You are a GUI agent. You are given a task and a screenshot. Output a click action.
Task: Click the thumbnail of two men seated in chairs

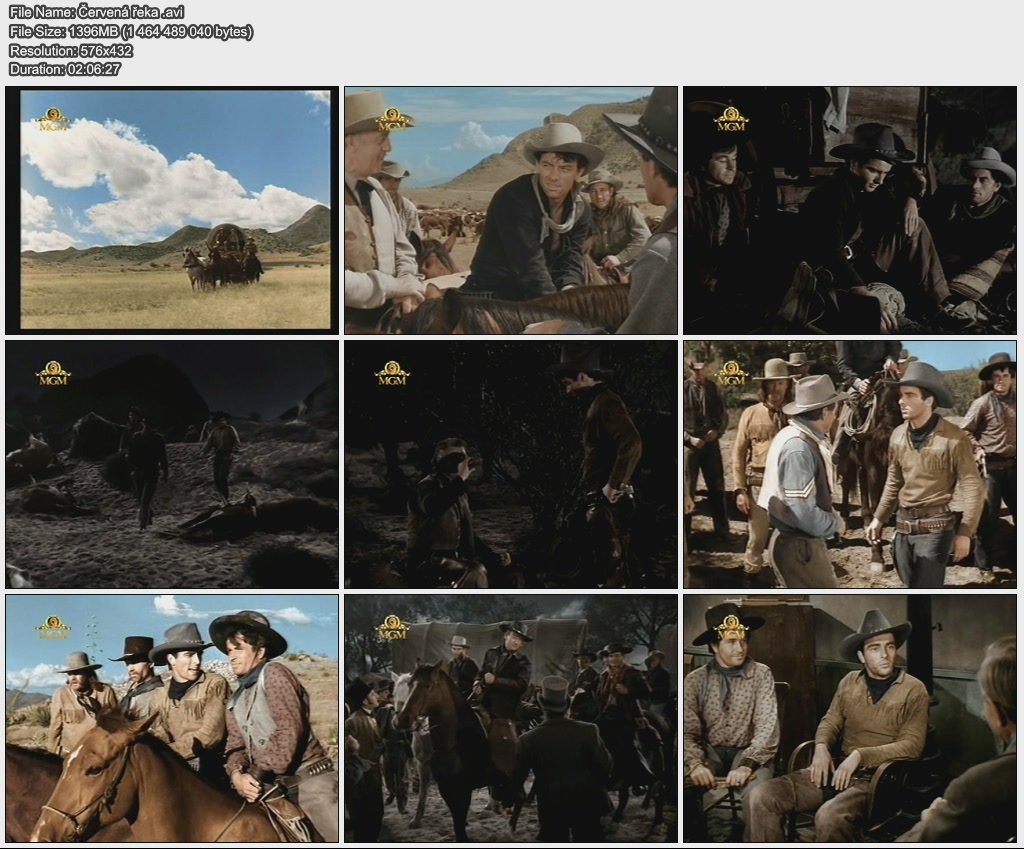coord(850,718)
